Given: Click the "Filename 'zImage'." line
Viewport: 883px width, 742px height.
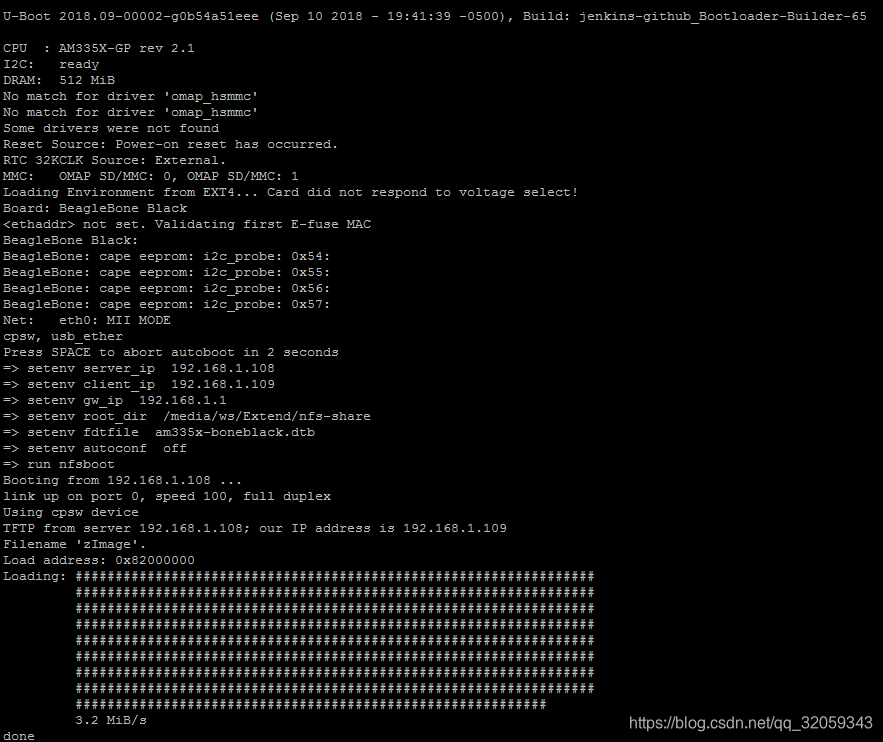Looking at the screenshot, I should pyautogui.click(x=74, y=544).
